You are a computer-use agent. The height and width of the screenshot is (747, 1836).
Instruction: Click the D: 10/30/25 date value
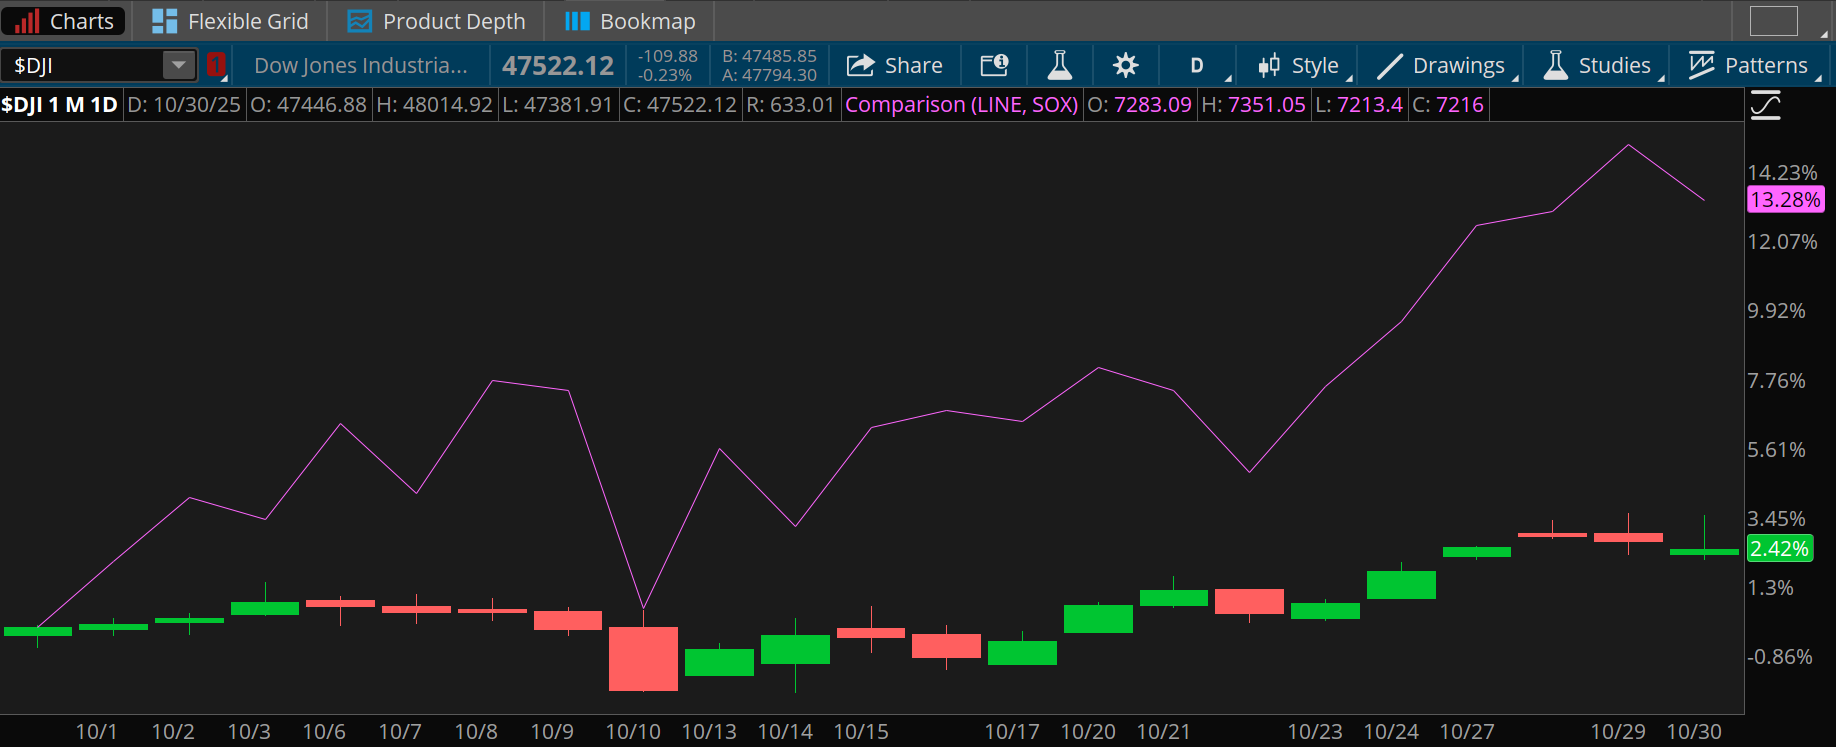click(184, 105)
